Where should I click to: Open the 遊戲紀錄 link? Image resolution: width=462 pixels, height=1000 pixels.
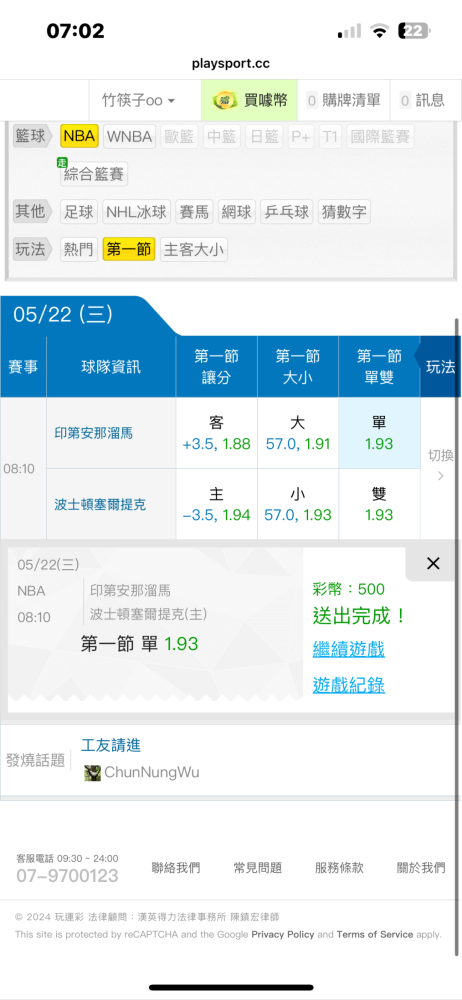pos(348,686)
